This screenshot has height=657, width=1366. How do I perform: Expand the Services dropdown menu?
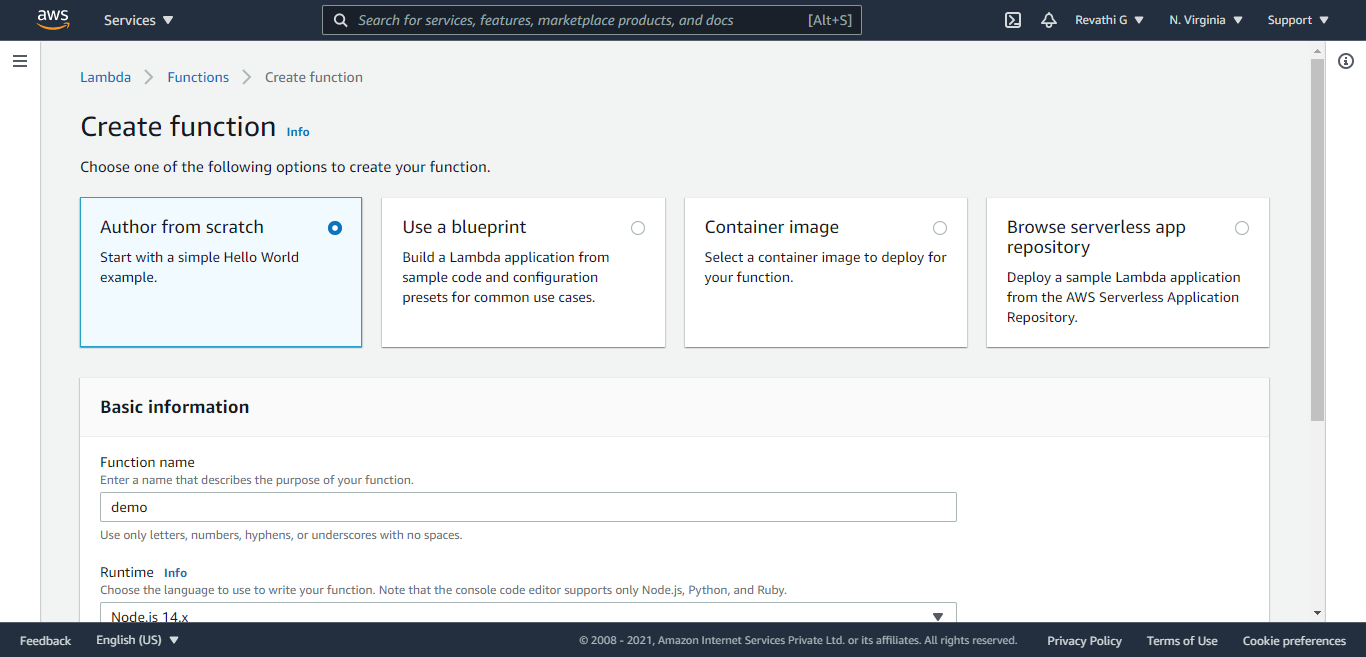(x=138, y=20)
